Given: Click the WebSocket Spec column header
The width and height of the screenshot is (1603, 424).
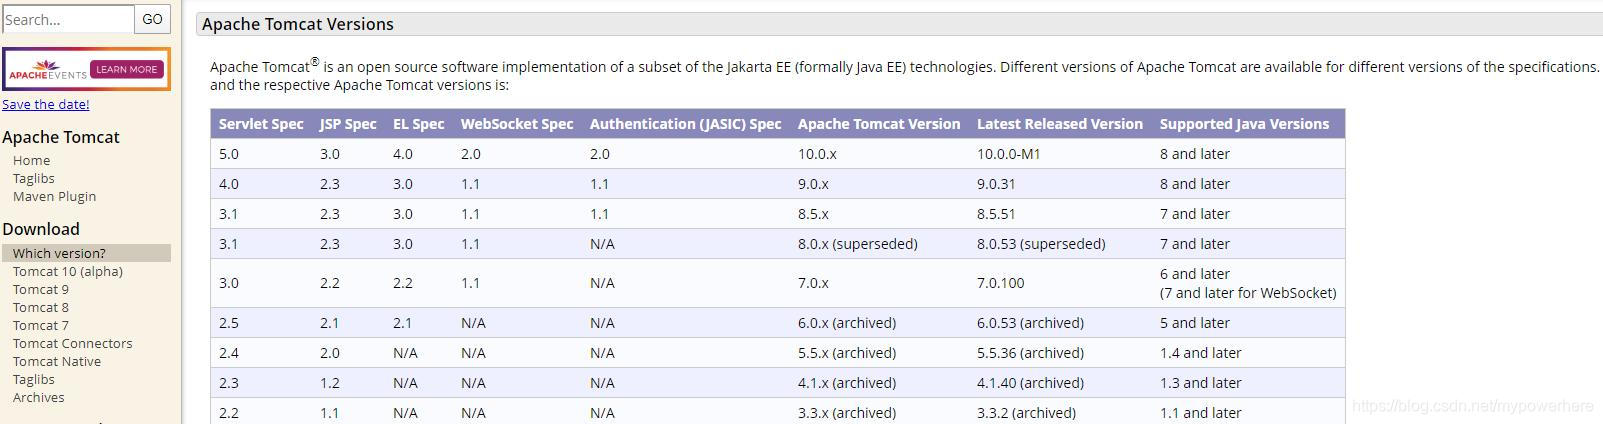Looking at the screenshot, I should (517, 124).
